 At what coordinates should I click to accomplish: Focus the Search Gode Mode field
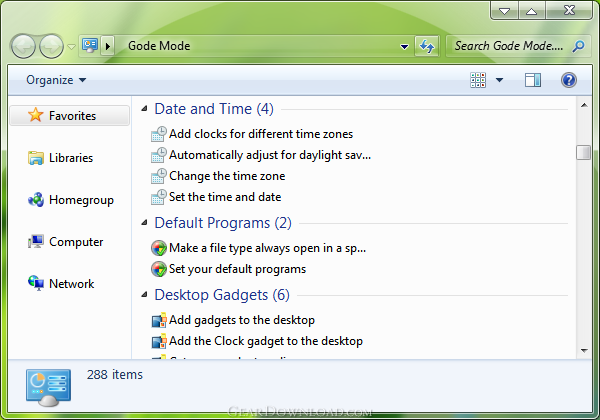518,46
